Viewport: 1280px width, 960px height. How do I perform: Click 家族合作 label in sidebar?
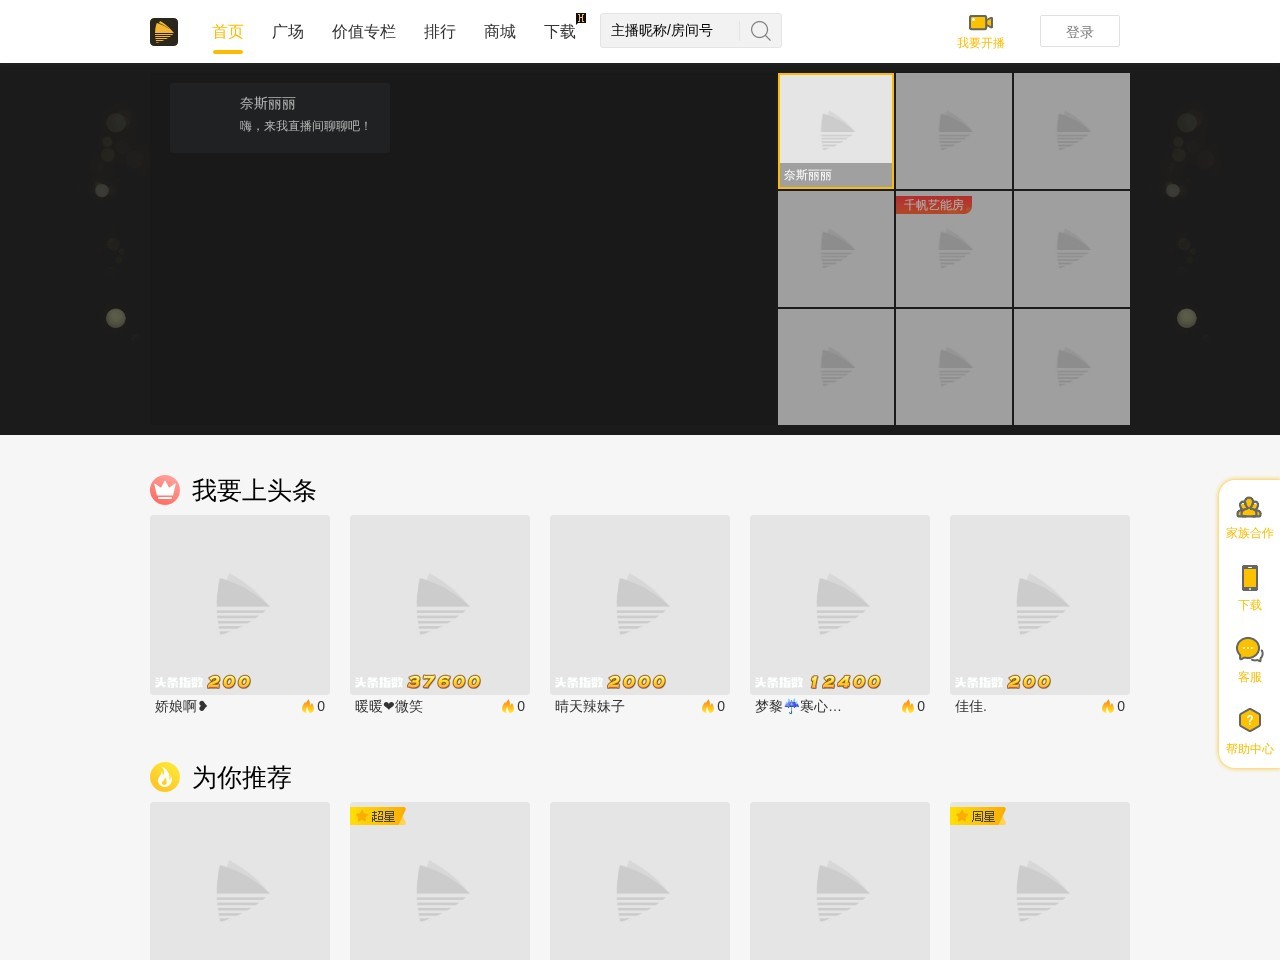pos(1249,533)
